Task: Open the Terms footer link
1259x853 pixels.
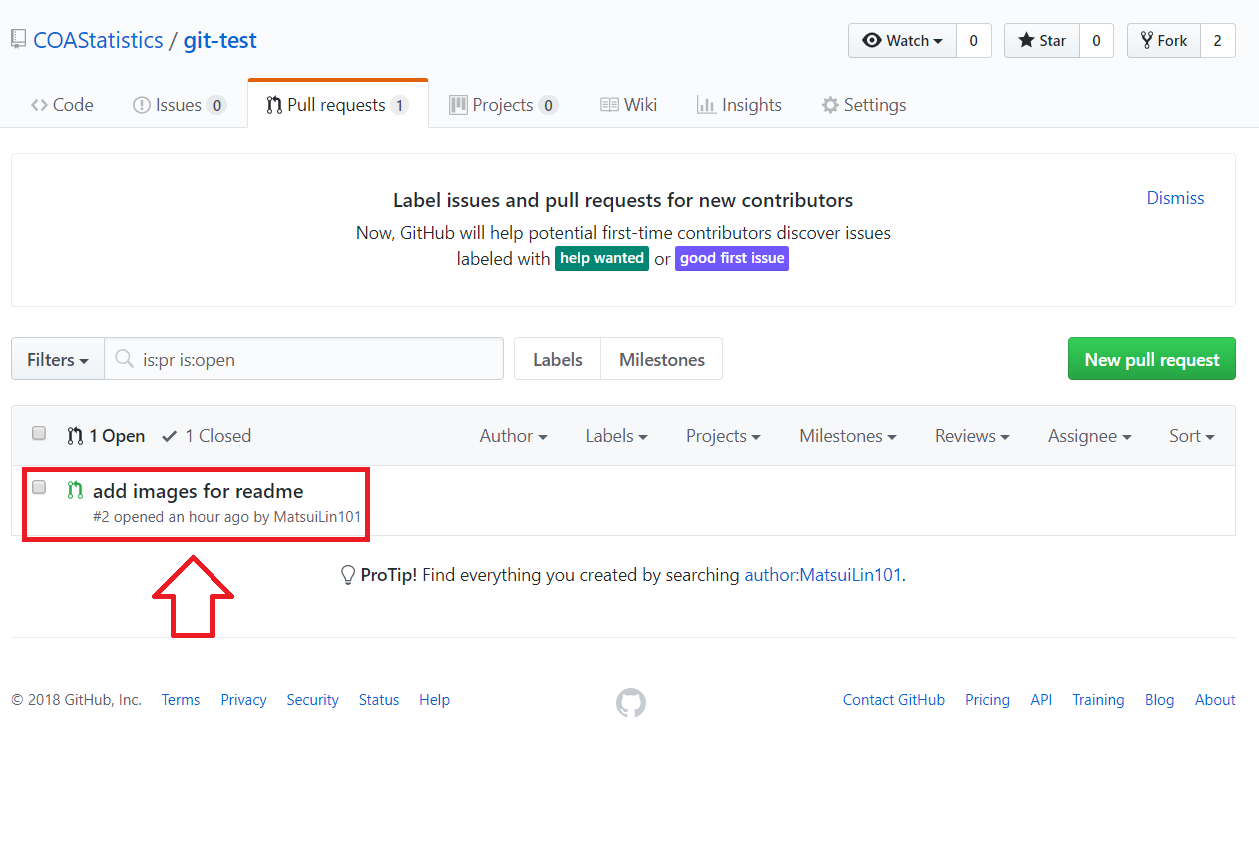Action: 181,700
